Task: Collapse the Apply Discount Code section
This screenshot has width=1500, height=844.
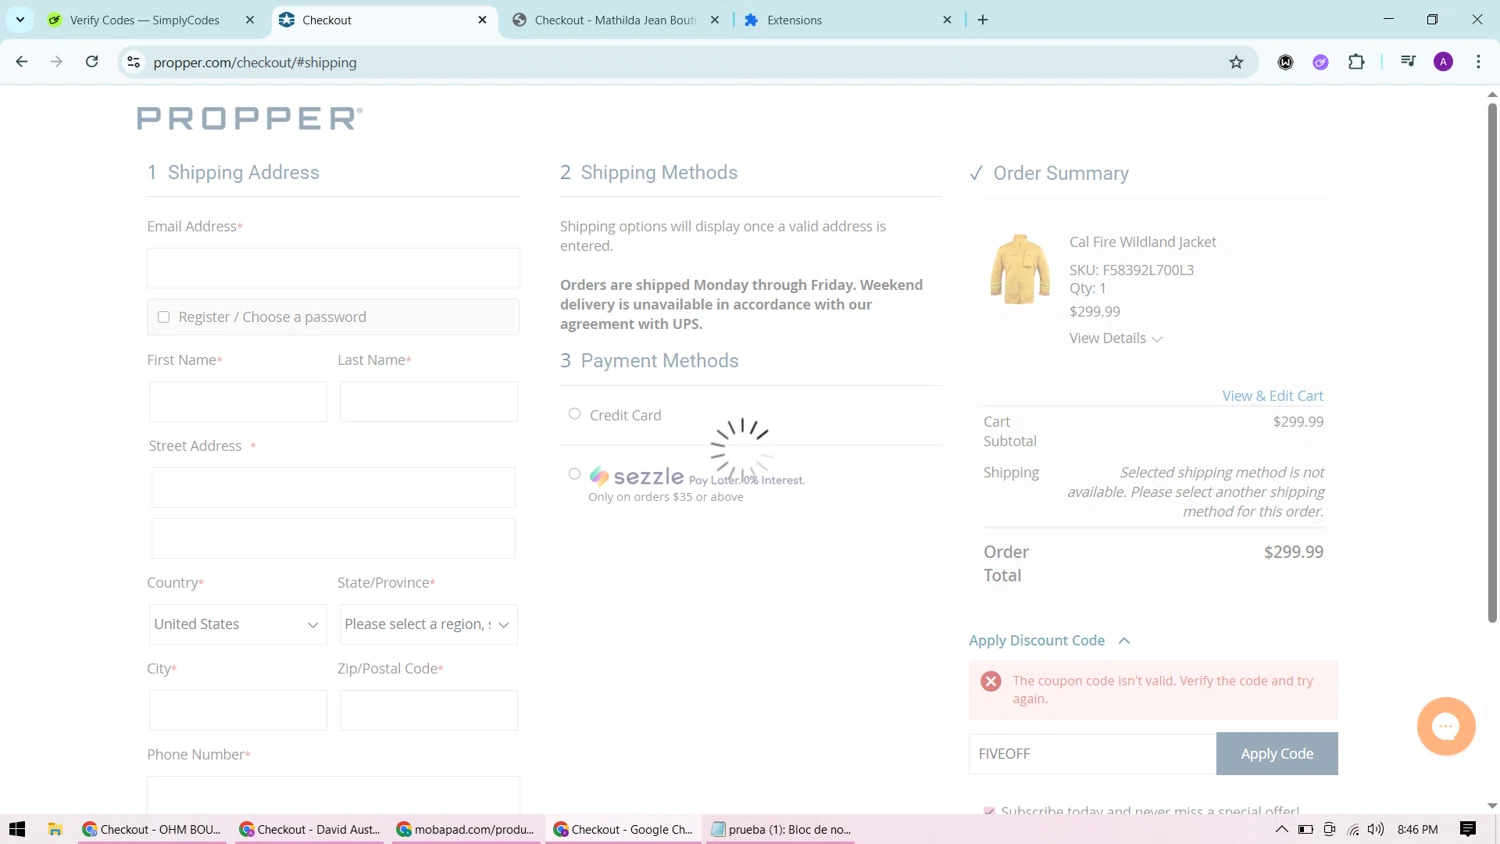Action: coord(1049,640)
